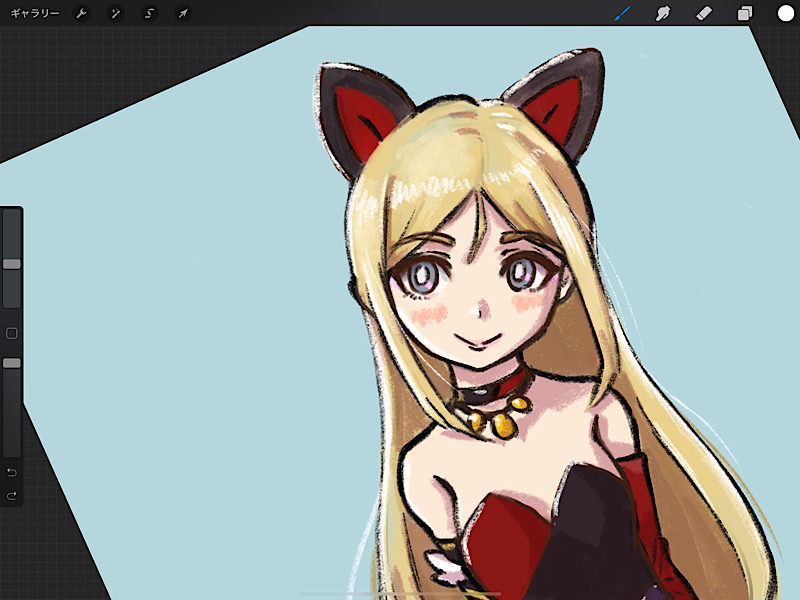
Task: Open the ギャラリー gallery
Action: coord(35,13)
